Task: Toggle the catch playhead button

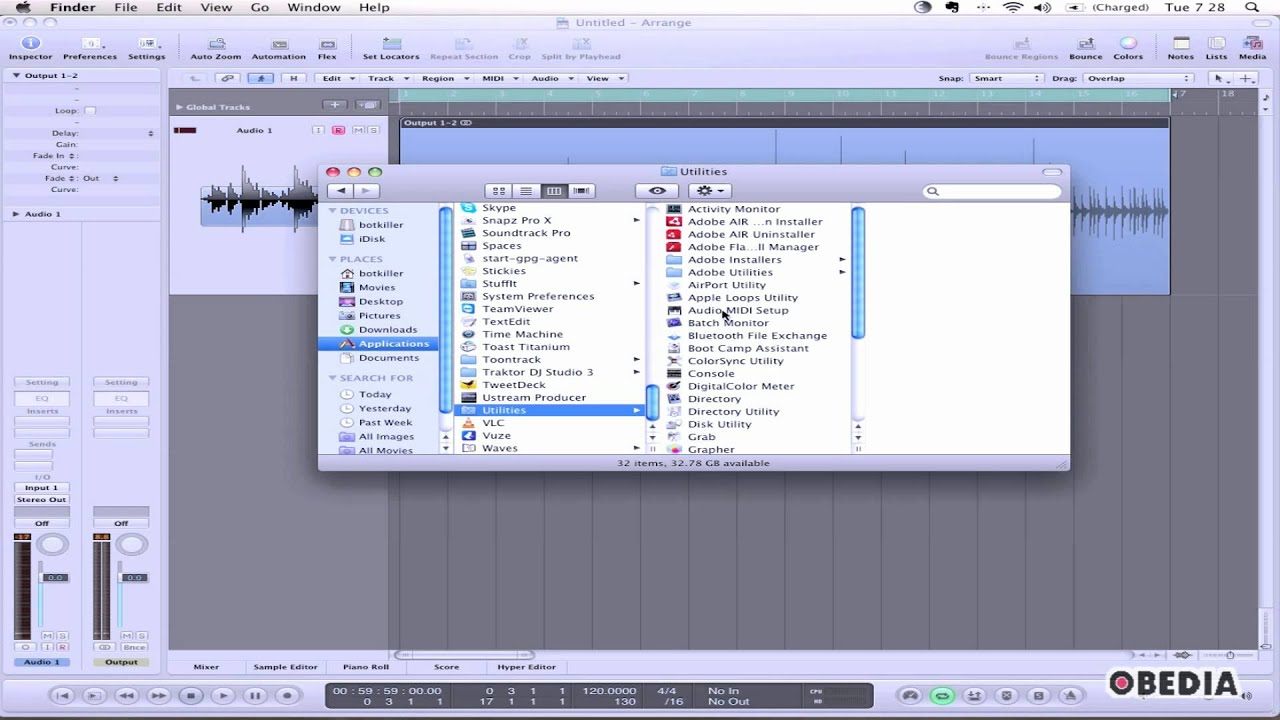Action: (260, 78)
